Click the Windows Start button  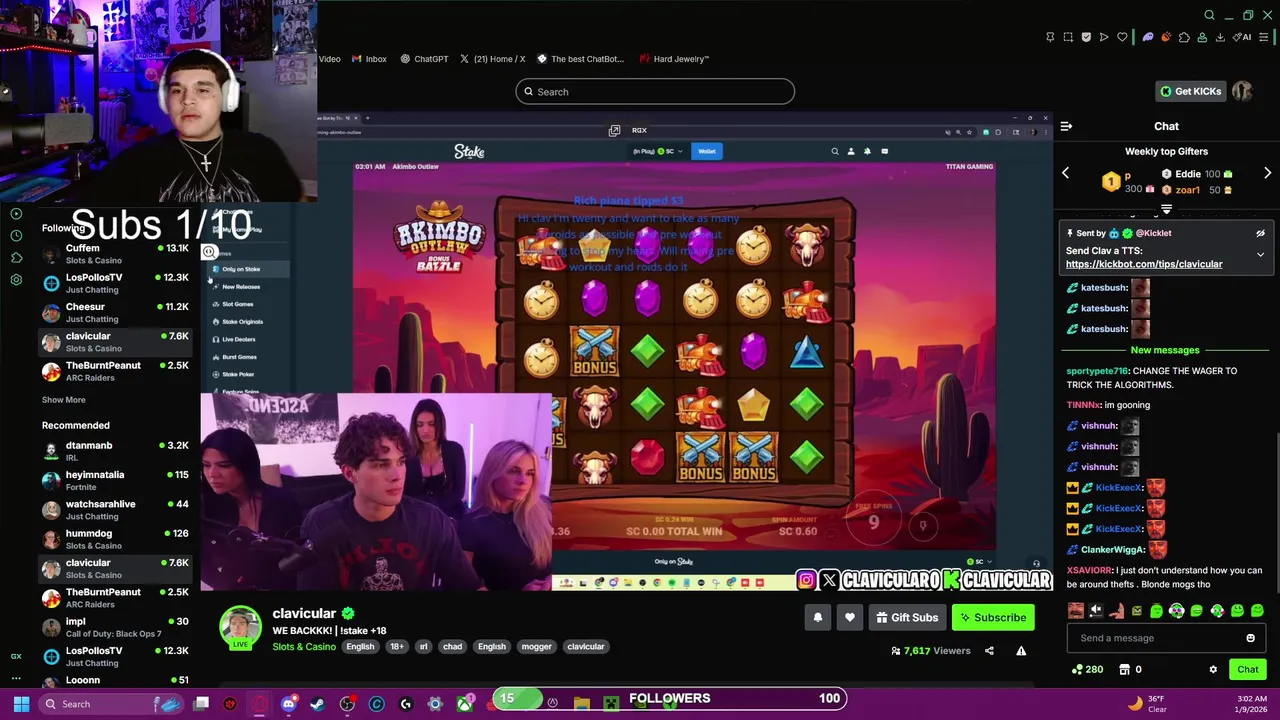coord(21,704)
